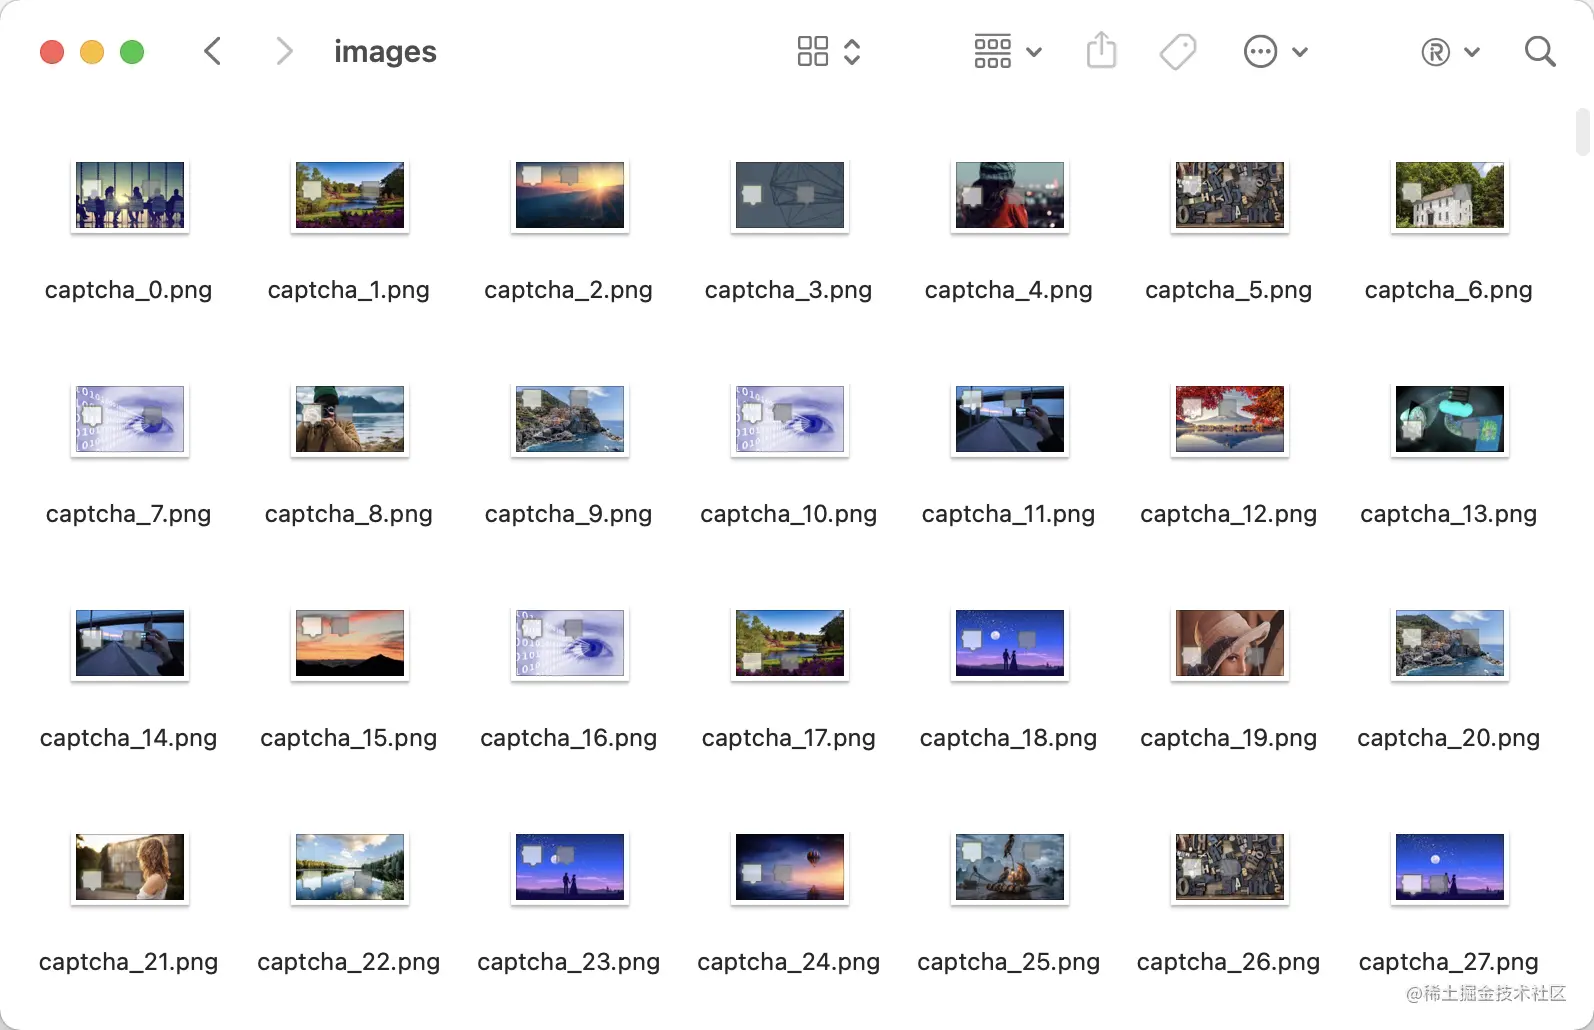
Task: Click the file name captcha_12.png
Action: (x=1229, y=514)
